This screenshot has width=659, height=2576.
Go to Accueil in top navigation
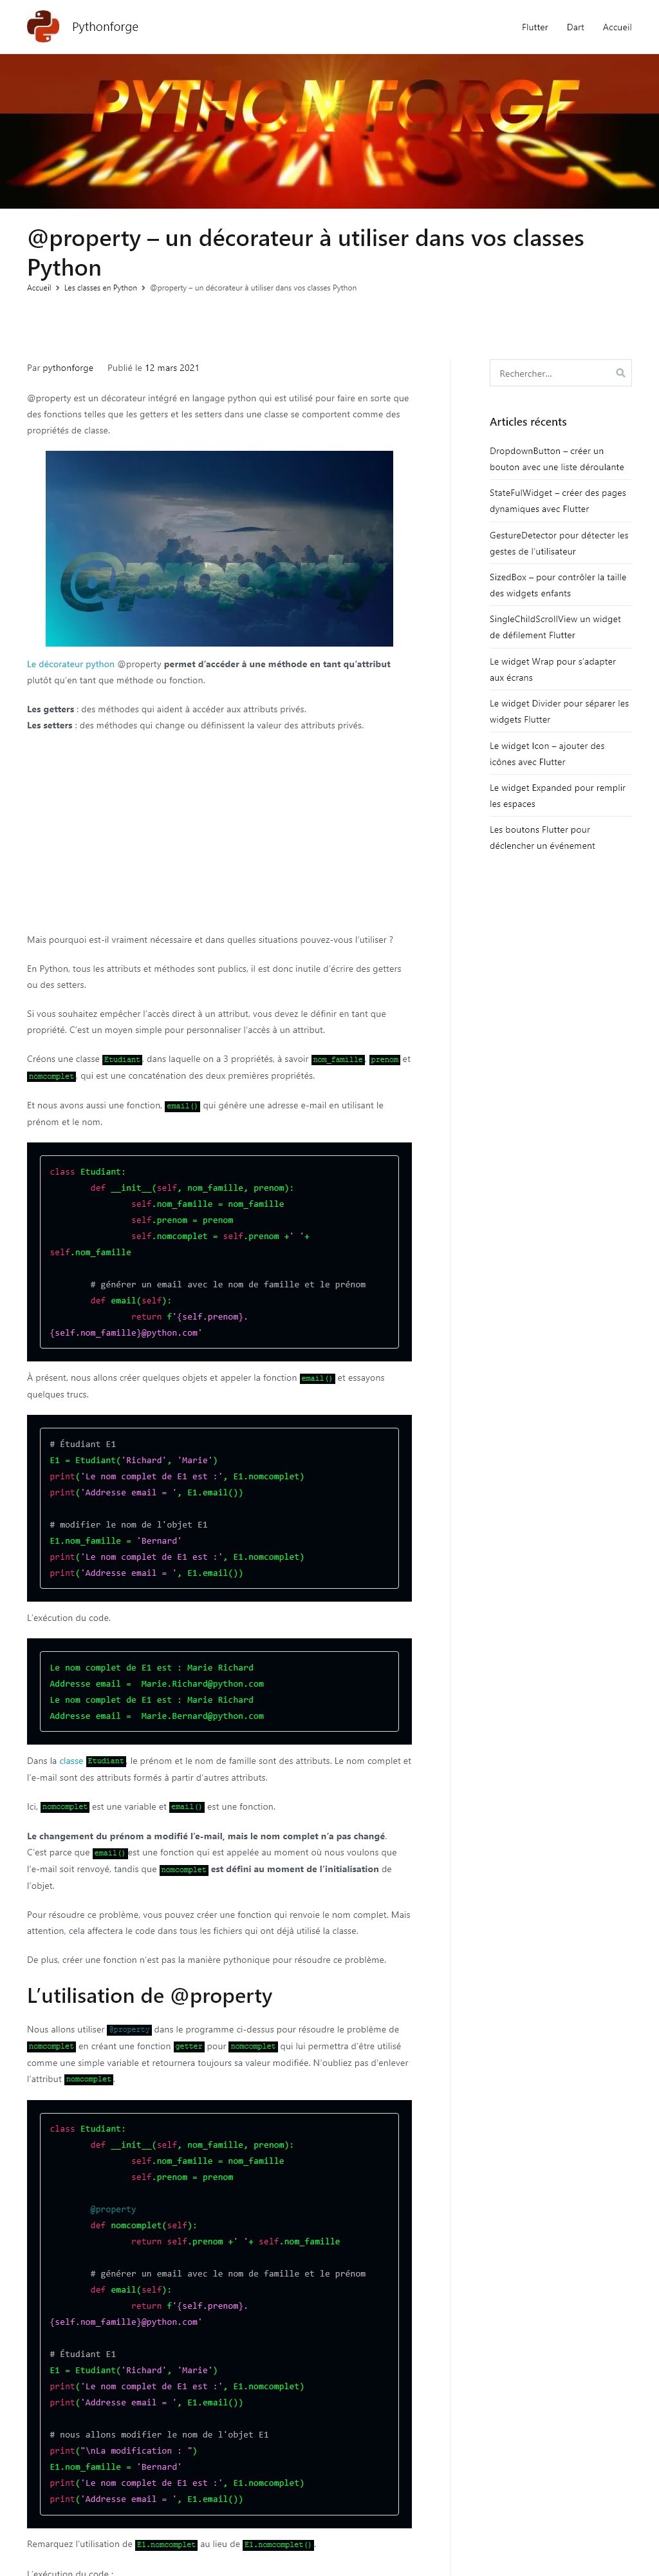616,27
